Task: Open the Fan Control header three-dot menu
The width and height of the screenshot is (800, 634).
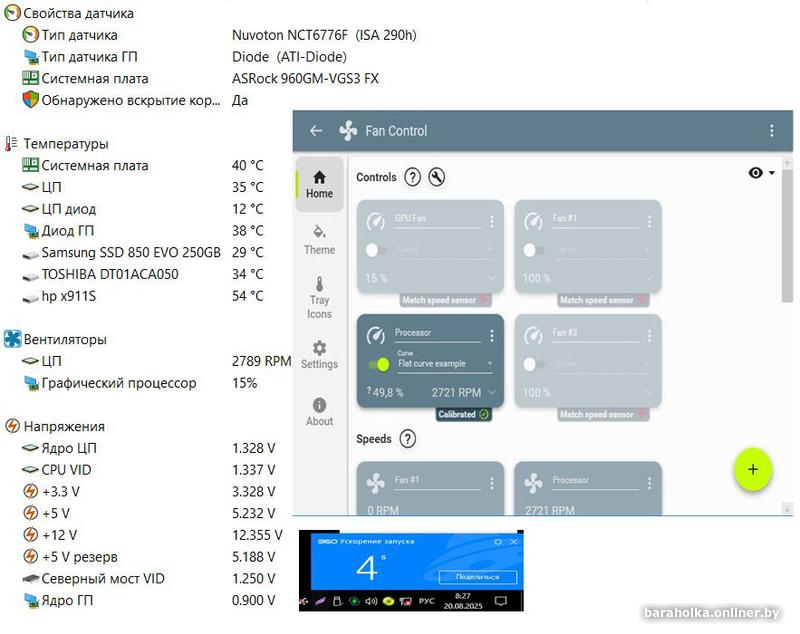Action: point(771,131)
